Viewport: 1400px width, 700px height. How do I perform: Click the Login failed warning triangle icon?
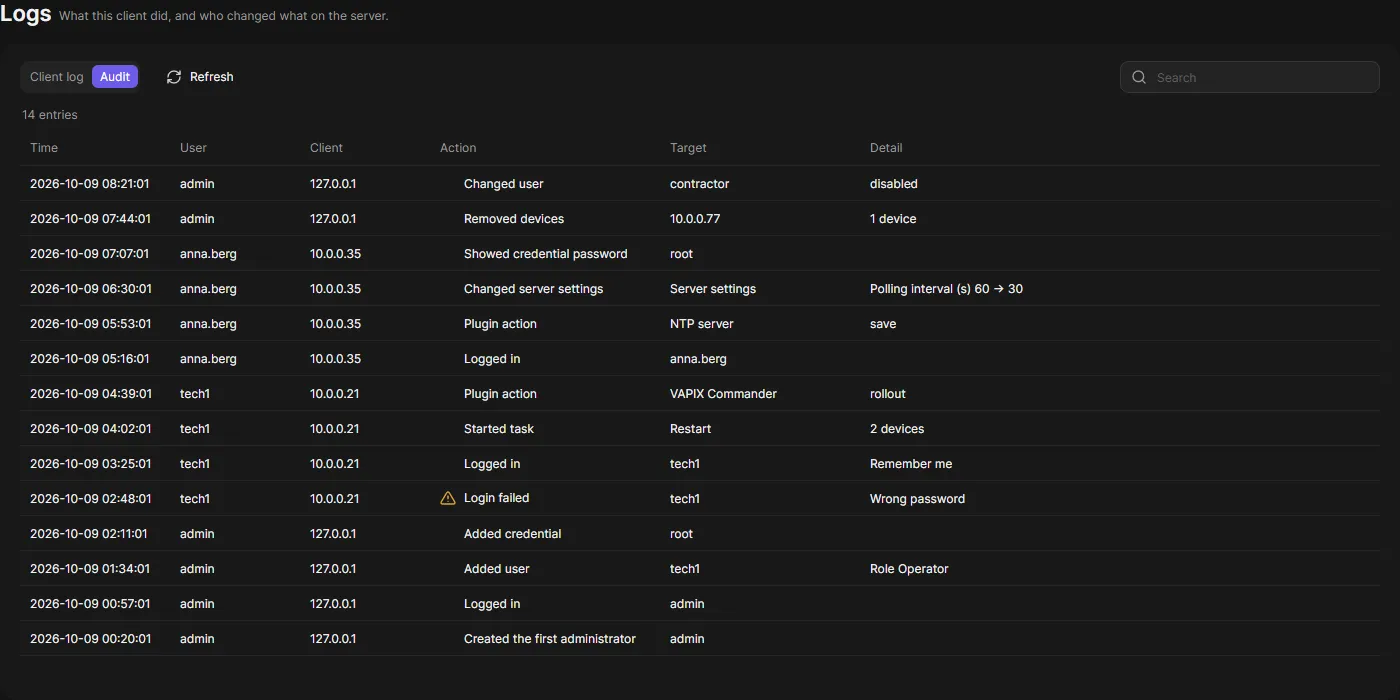(448, 498)
